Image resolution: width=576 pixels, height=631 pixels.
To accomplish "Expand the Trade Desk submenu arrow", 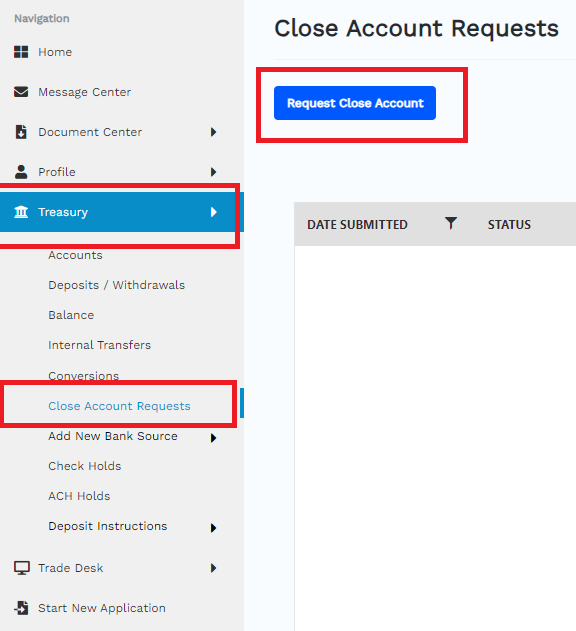I will click(x=213, y=568).
